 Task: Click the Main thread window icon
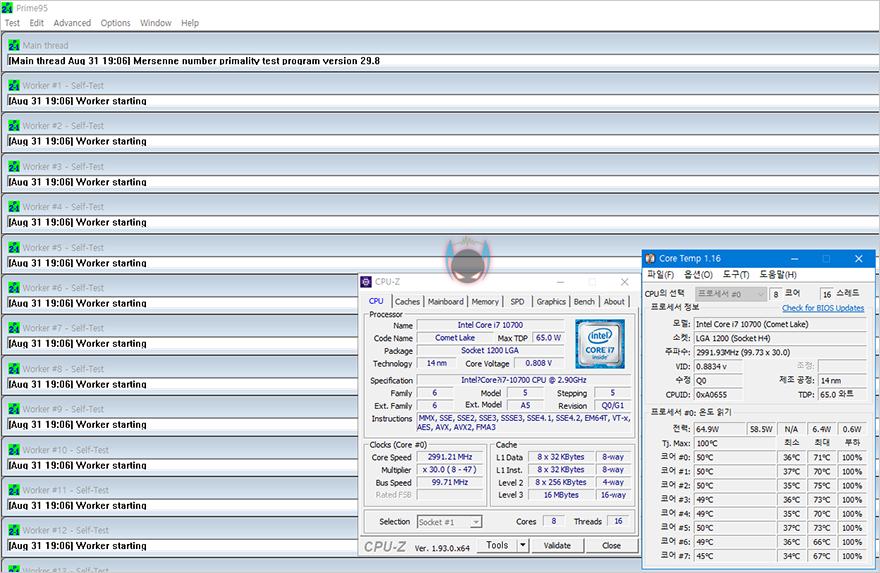pyautogui.click(x=14, y=45)
